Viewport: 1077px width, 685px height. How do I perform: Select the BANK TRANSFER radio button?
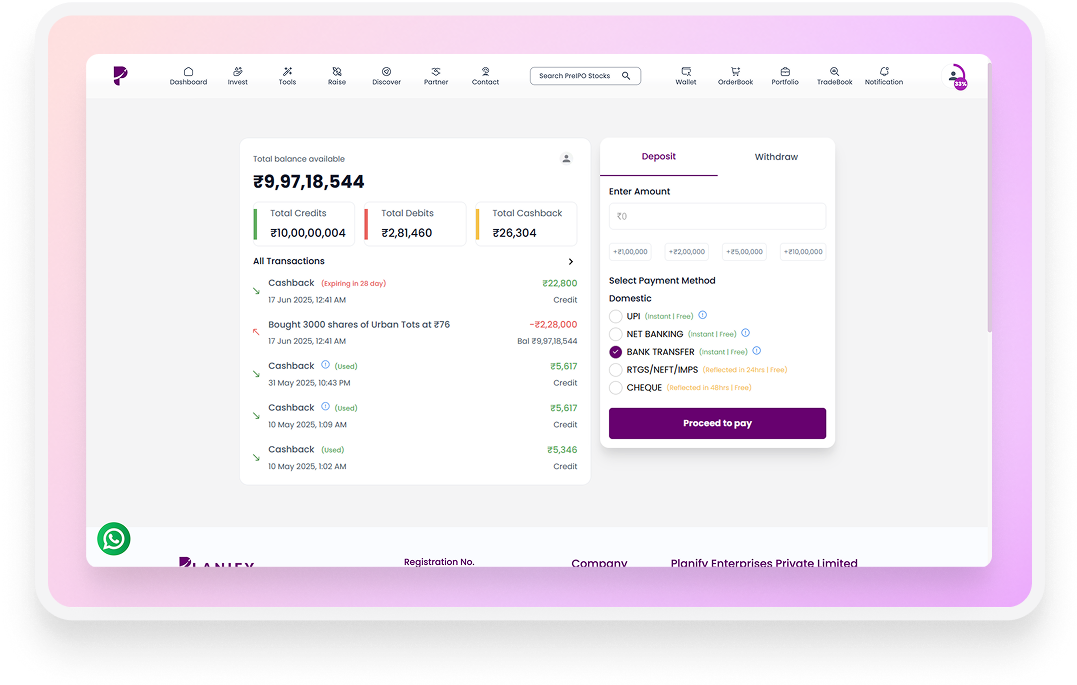coord(615,352)
